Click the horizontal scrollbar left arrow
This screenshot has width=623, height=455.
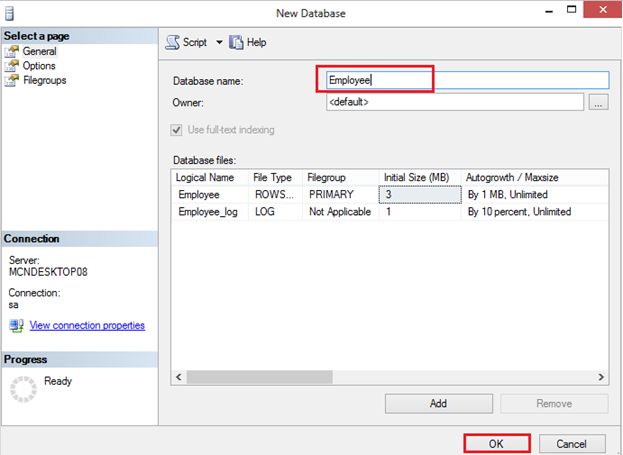(179, 377)
